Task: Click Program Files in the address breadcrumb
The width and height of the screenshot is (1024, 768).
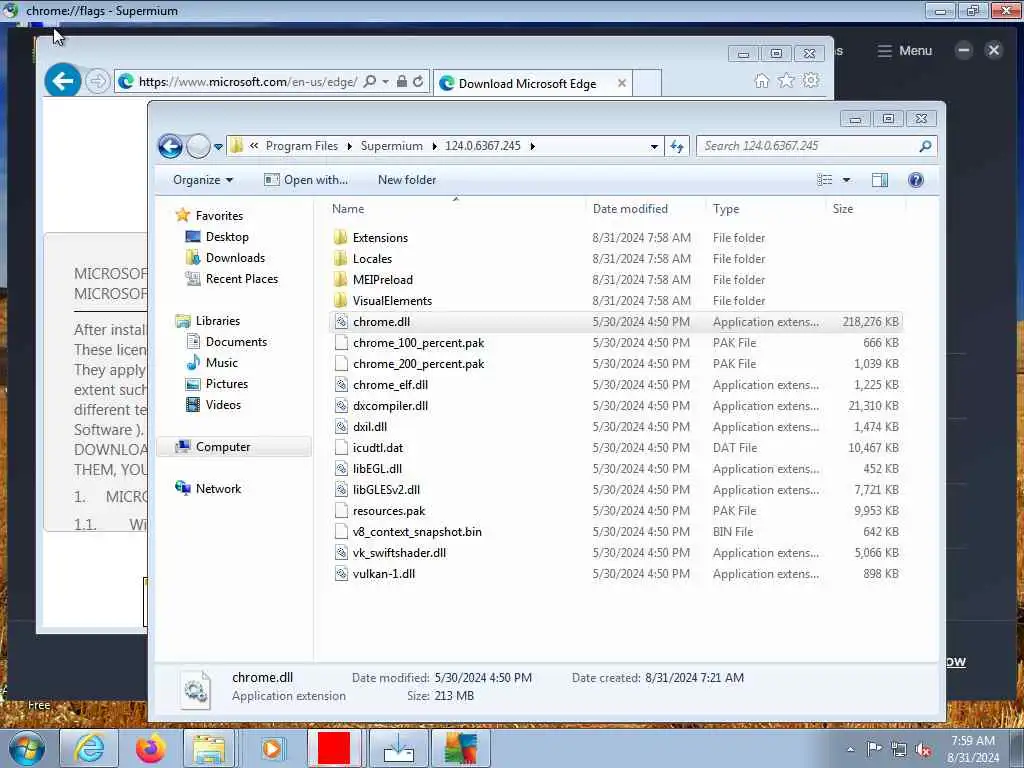Action: click(x=302, y=146)
